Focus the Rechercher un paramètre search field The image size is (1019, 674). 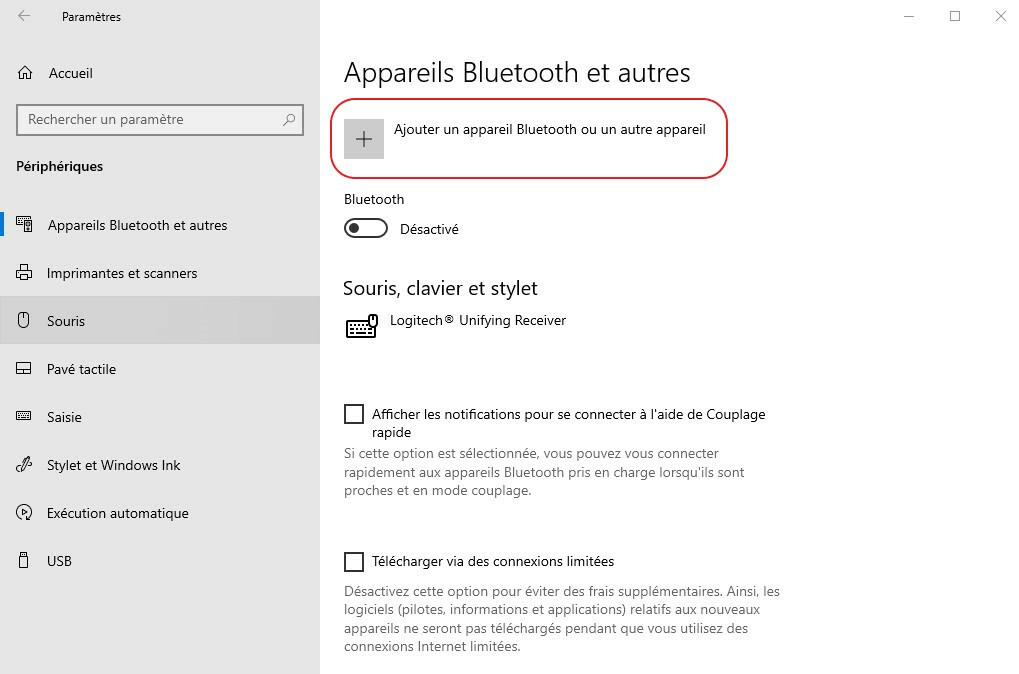click(150, 119)
